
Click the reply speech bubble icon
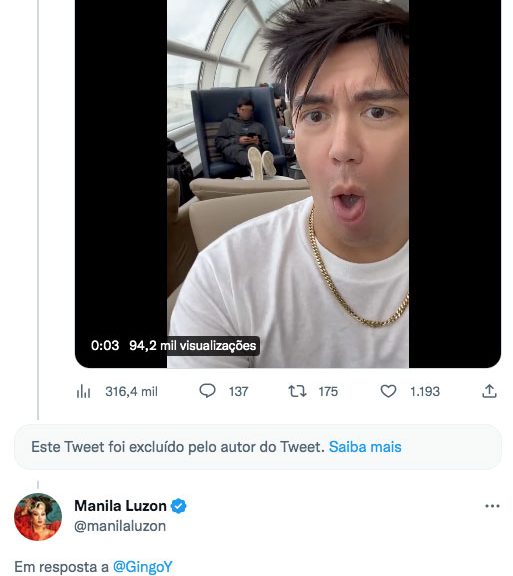coord(207,391)
